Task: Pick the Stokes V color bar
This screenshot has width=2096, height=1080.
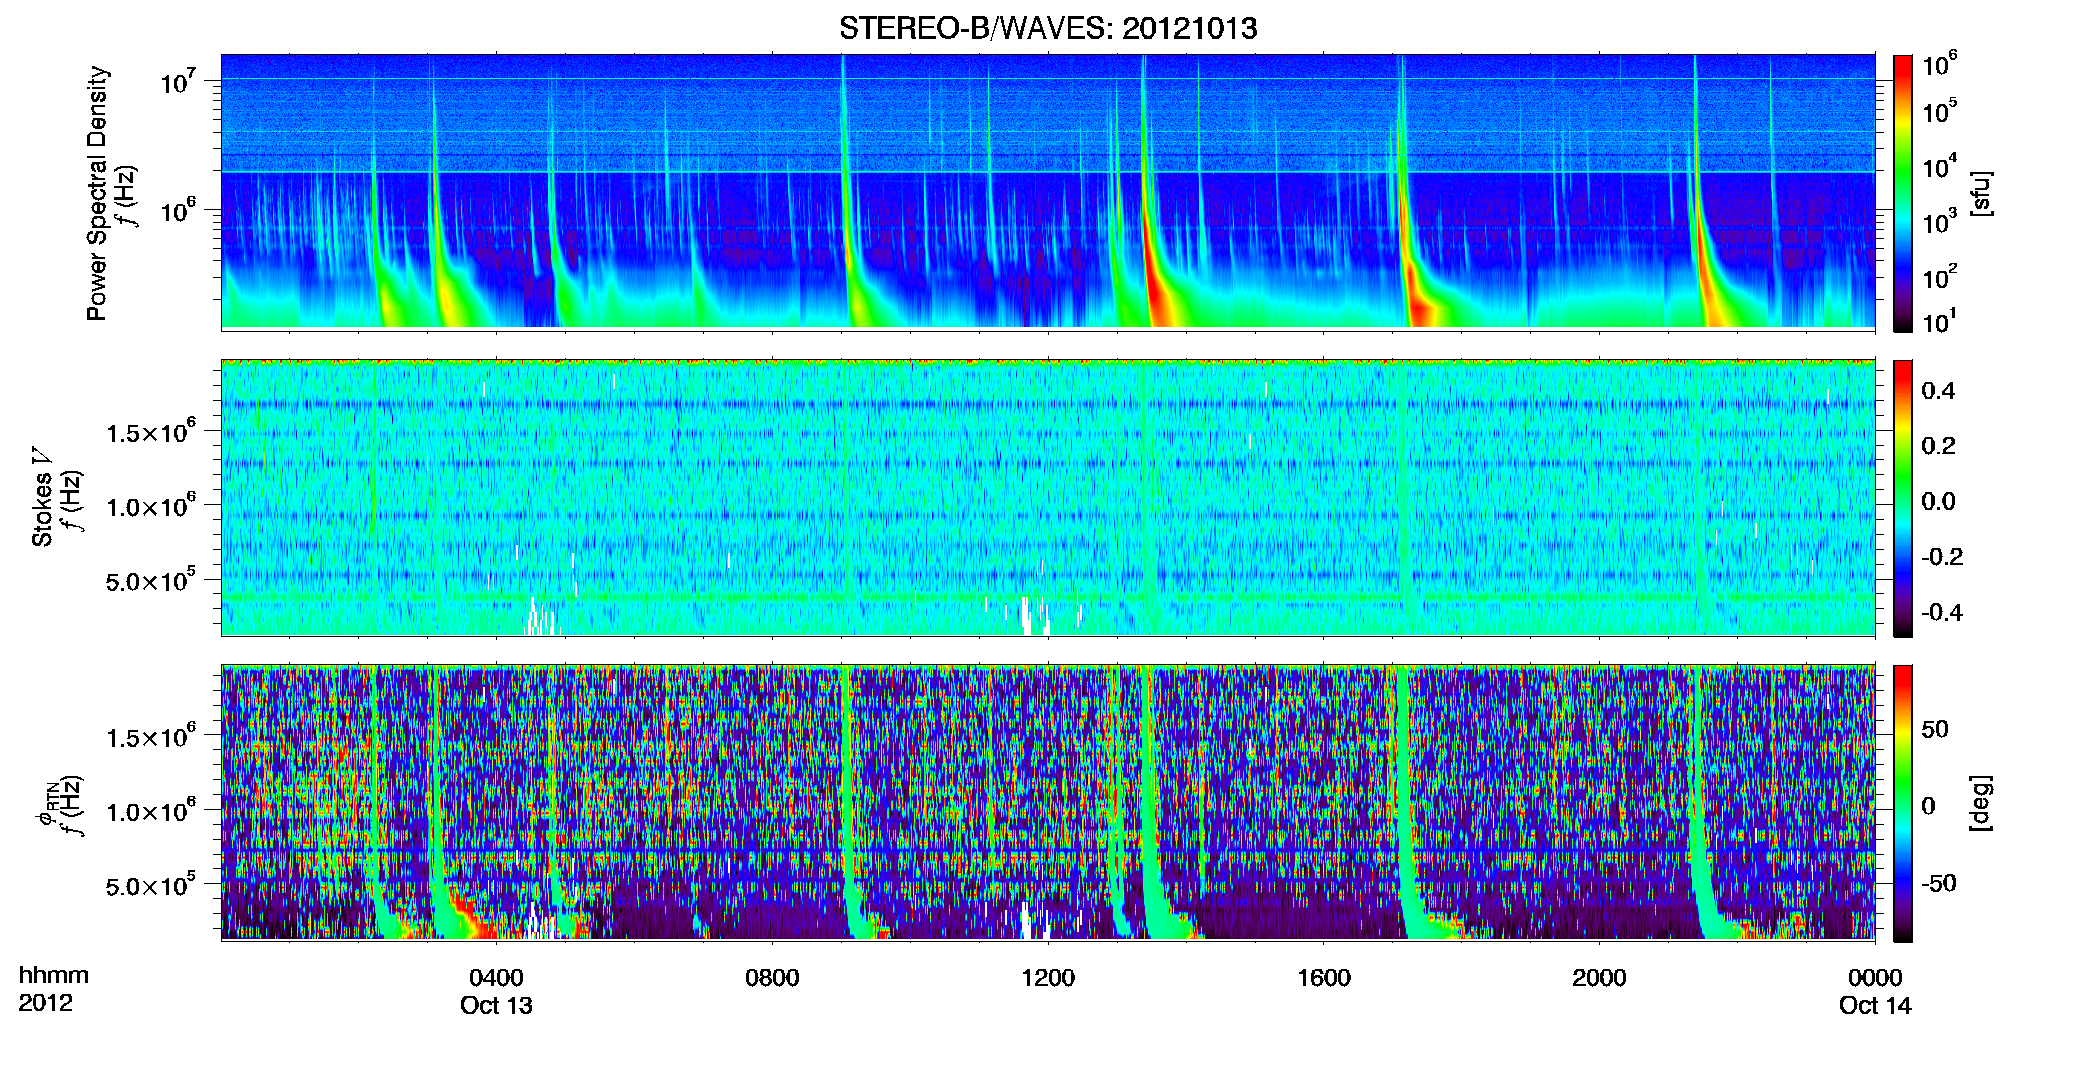Action: (1903, 498)
